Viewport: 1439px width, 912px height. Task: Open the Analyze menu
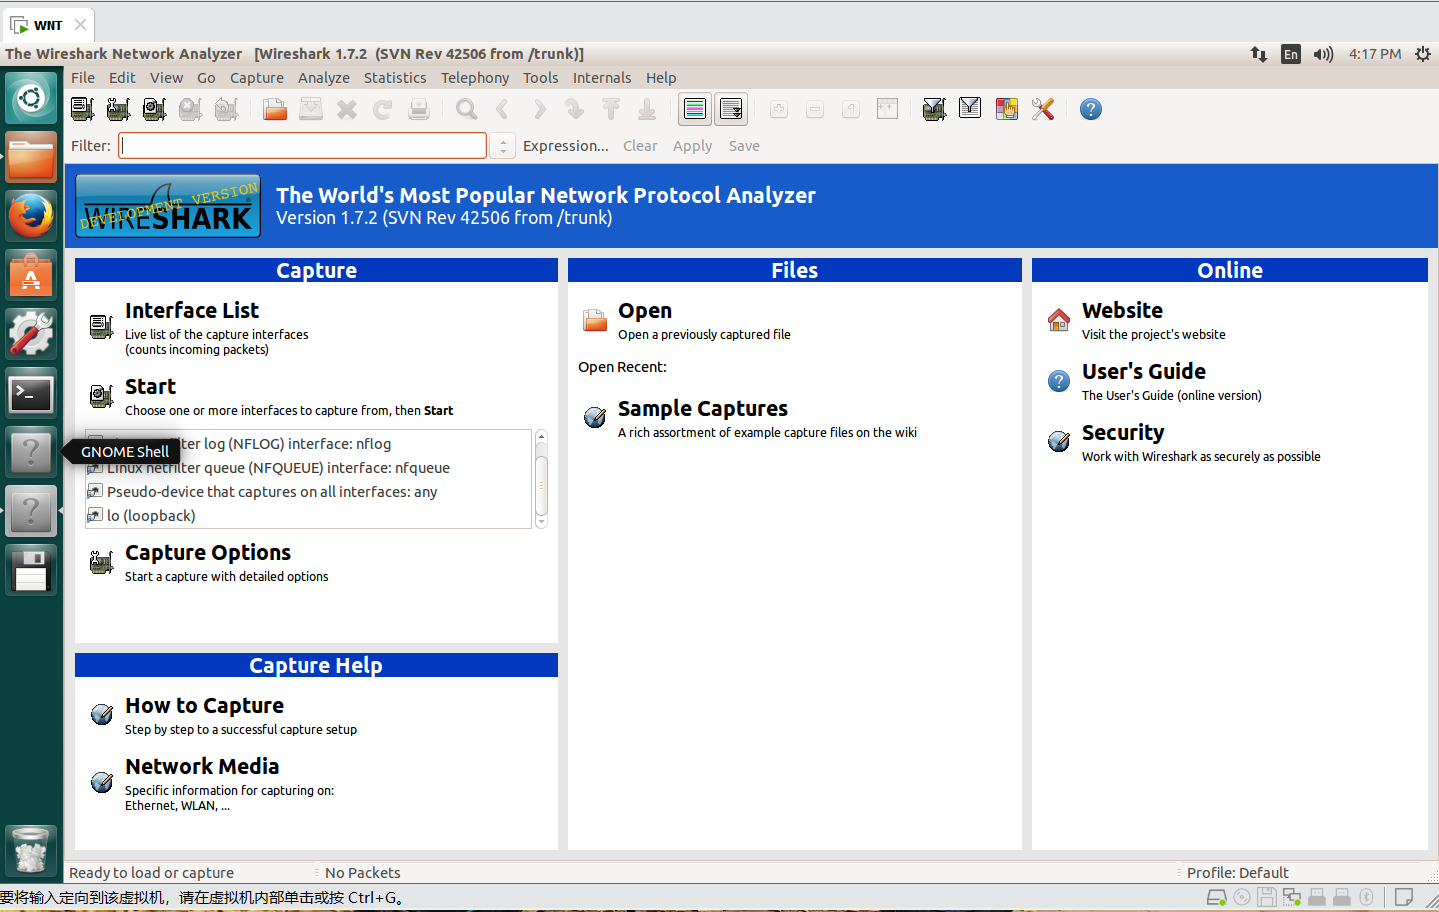324,78
